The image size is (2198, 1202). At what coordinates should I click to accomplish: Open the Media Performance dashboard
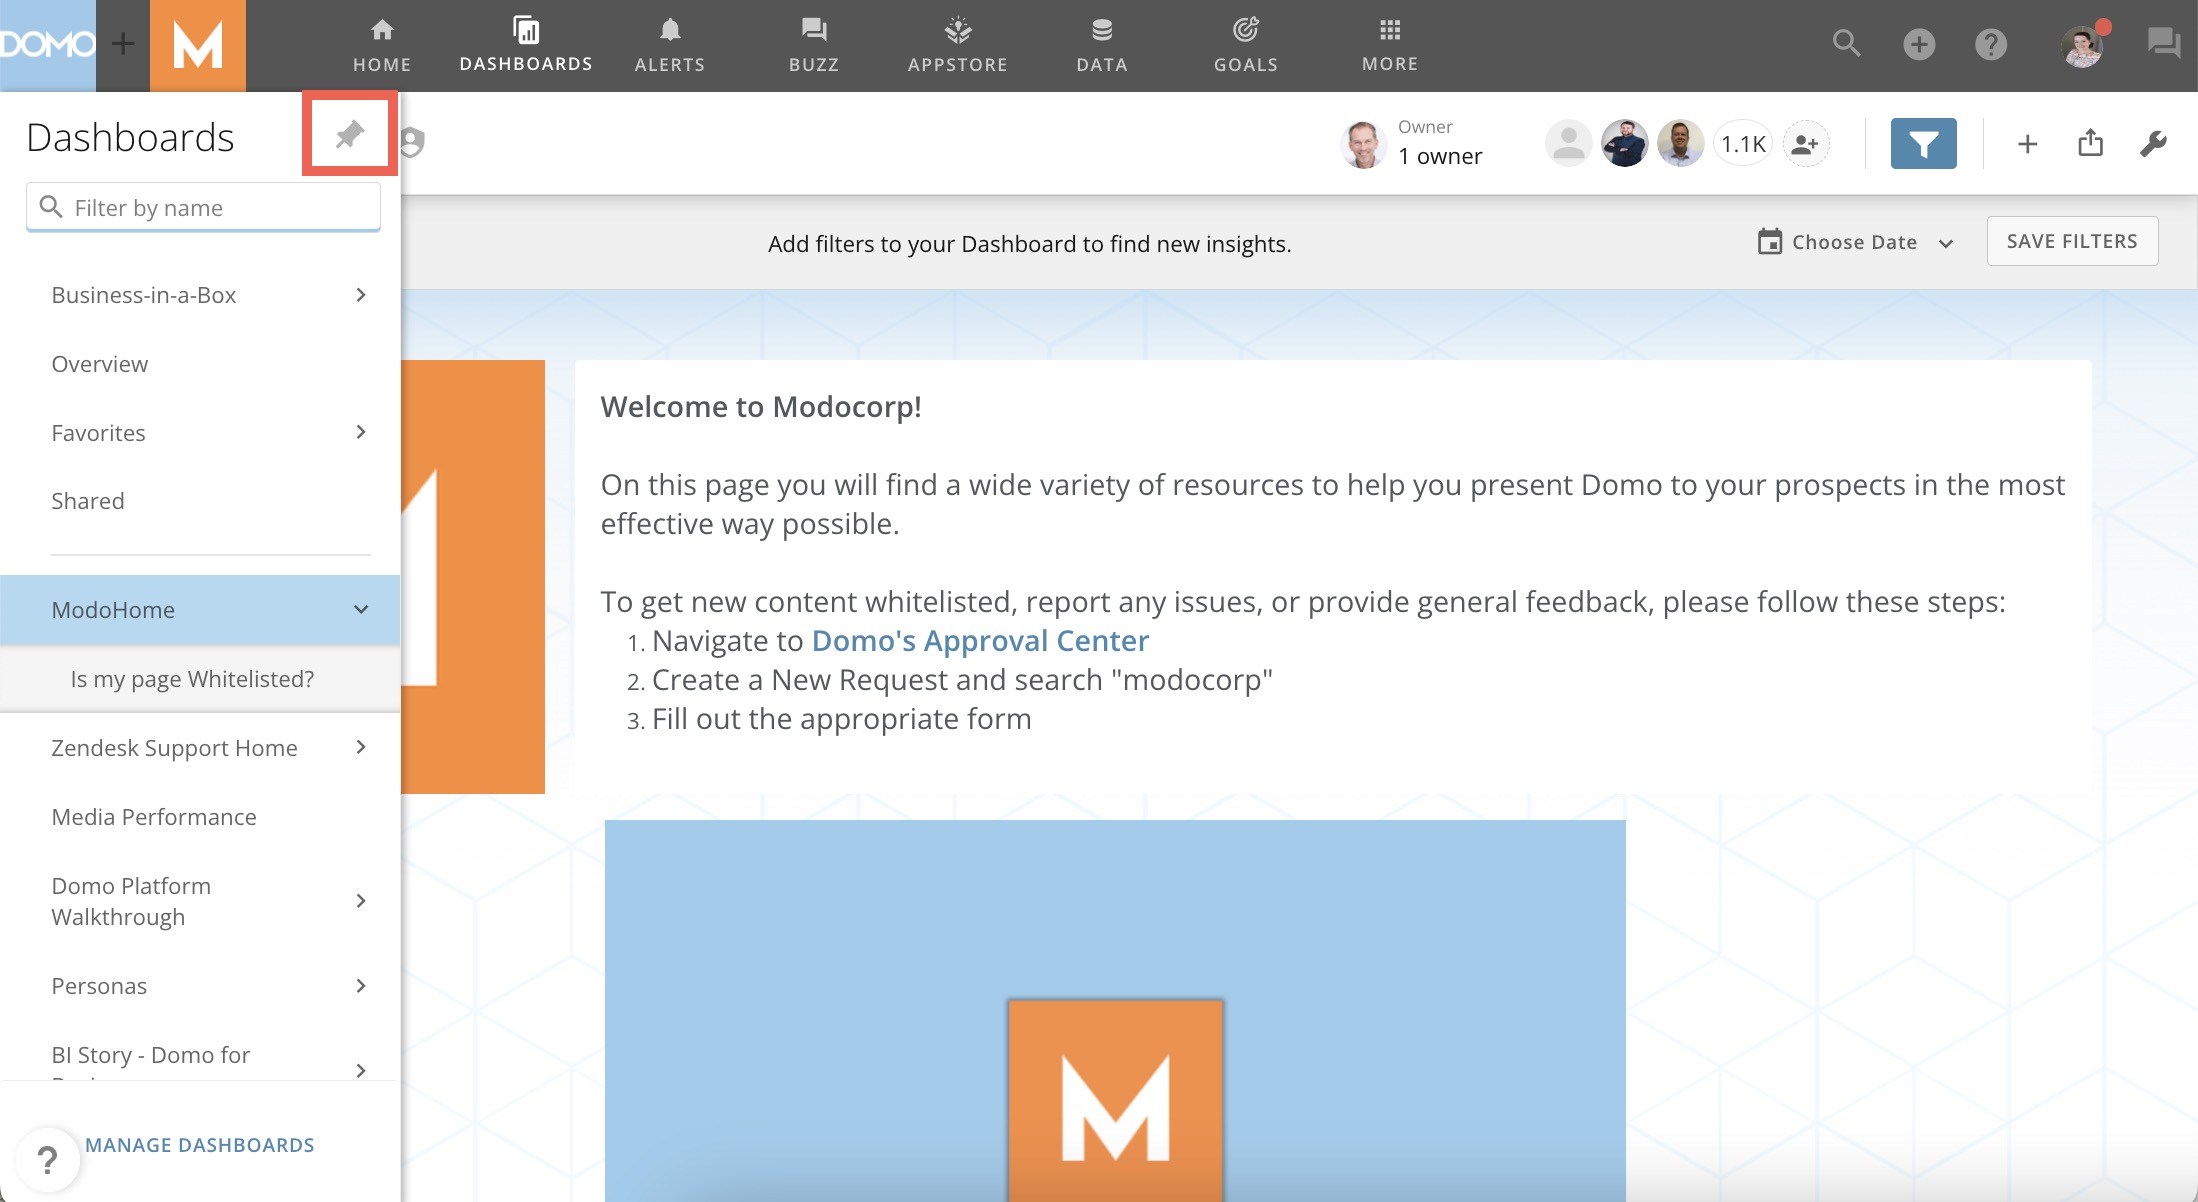point(154,817)
